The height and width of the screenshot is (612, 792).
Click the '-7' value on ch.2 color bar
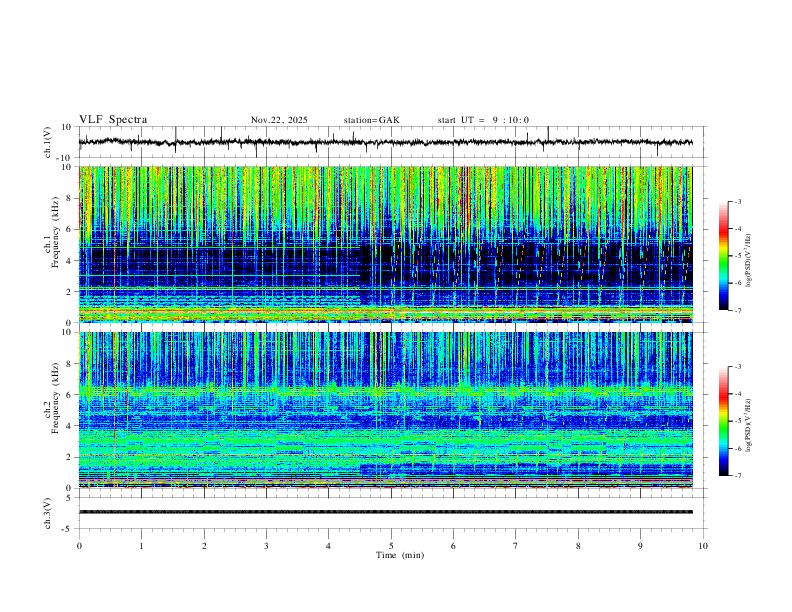[737, 476]
